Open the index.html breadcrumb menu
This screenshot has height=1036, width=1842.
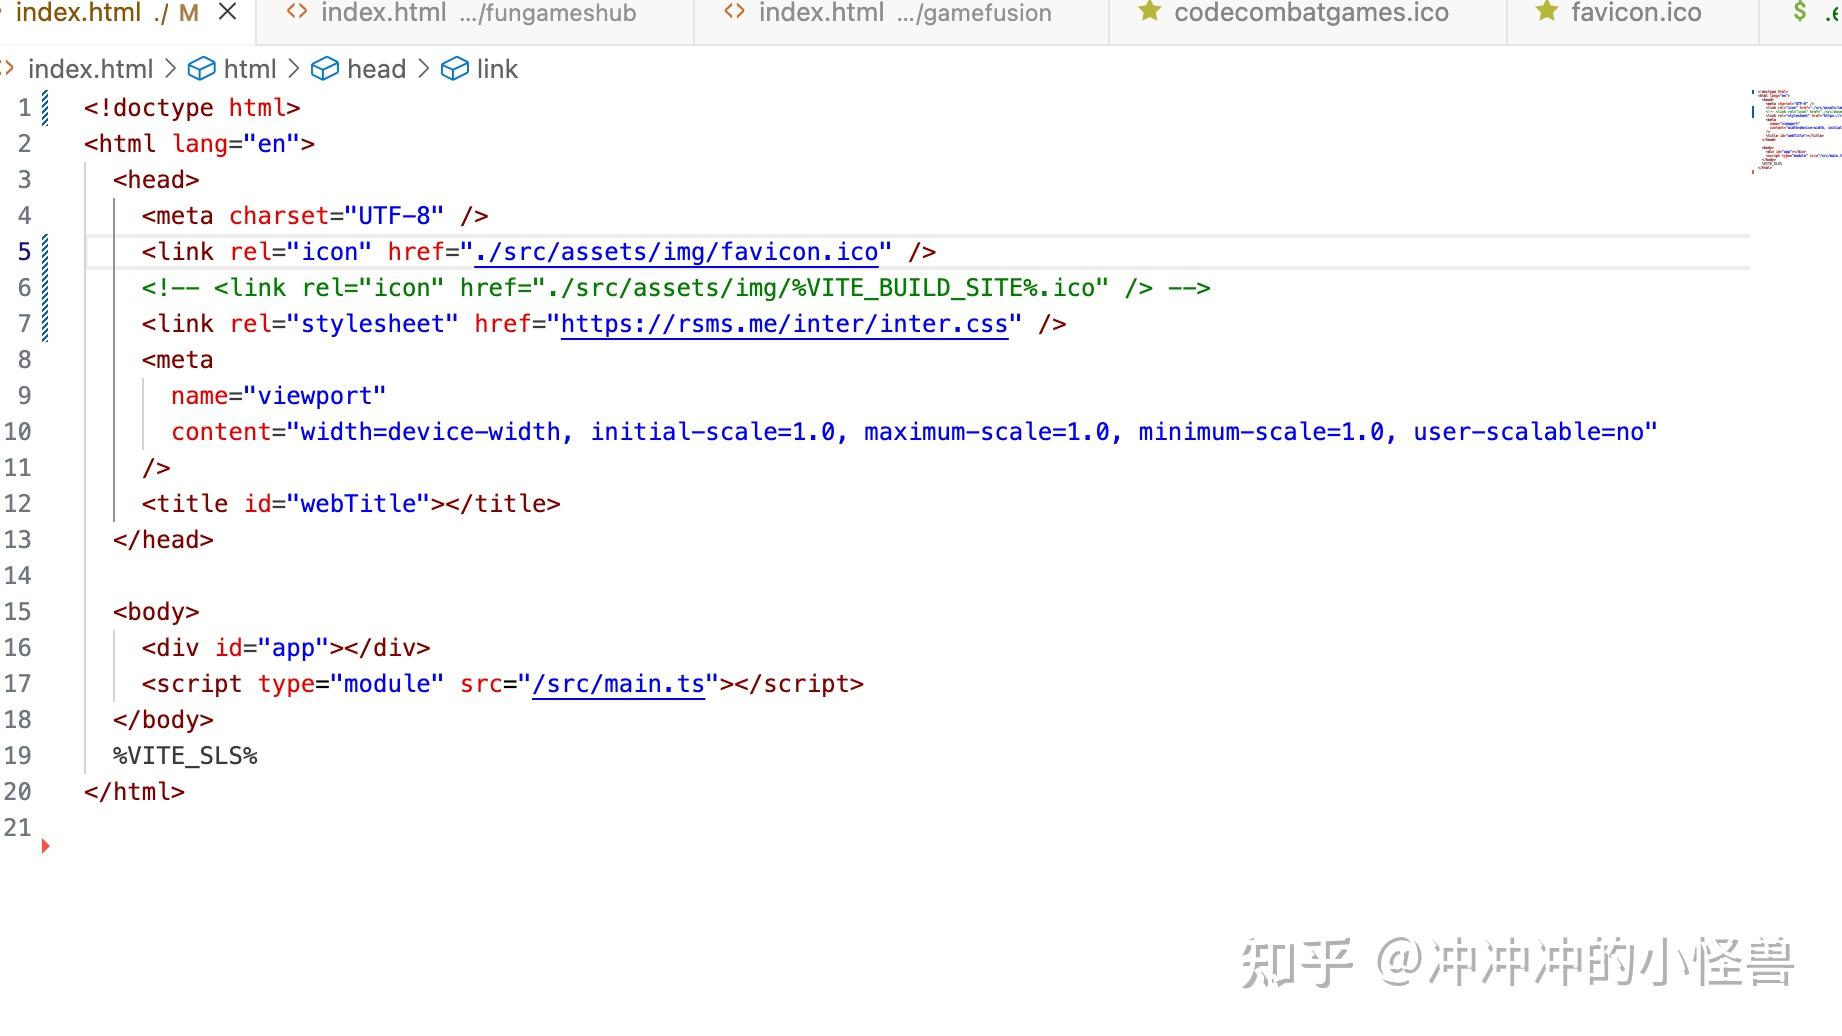91,68
